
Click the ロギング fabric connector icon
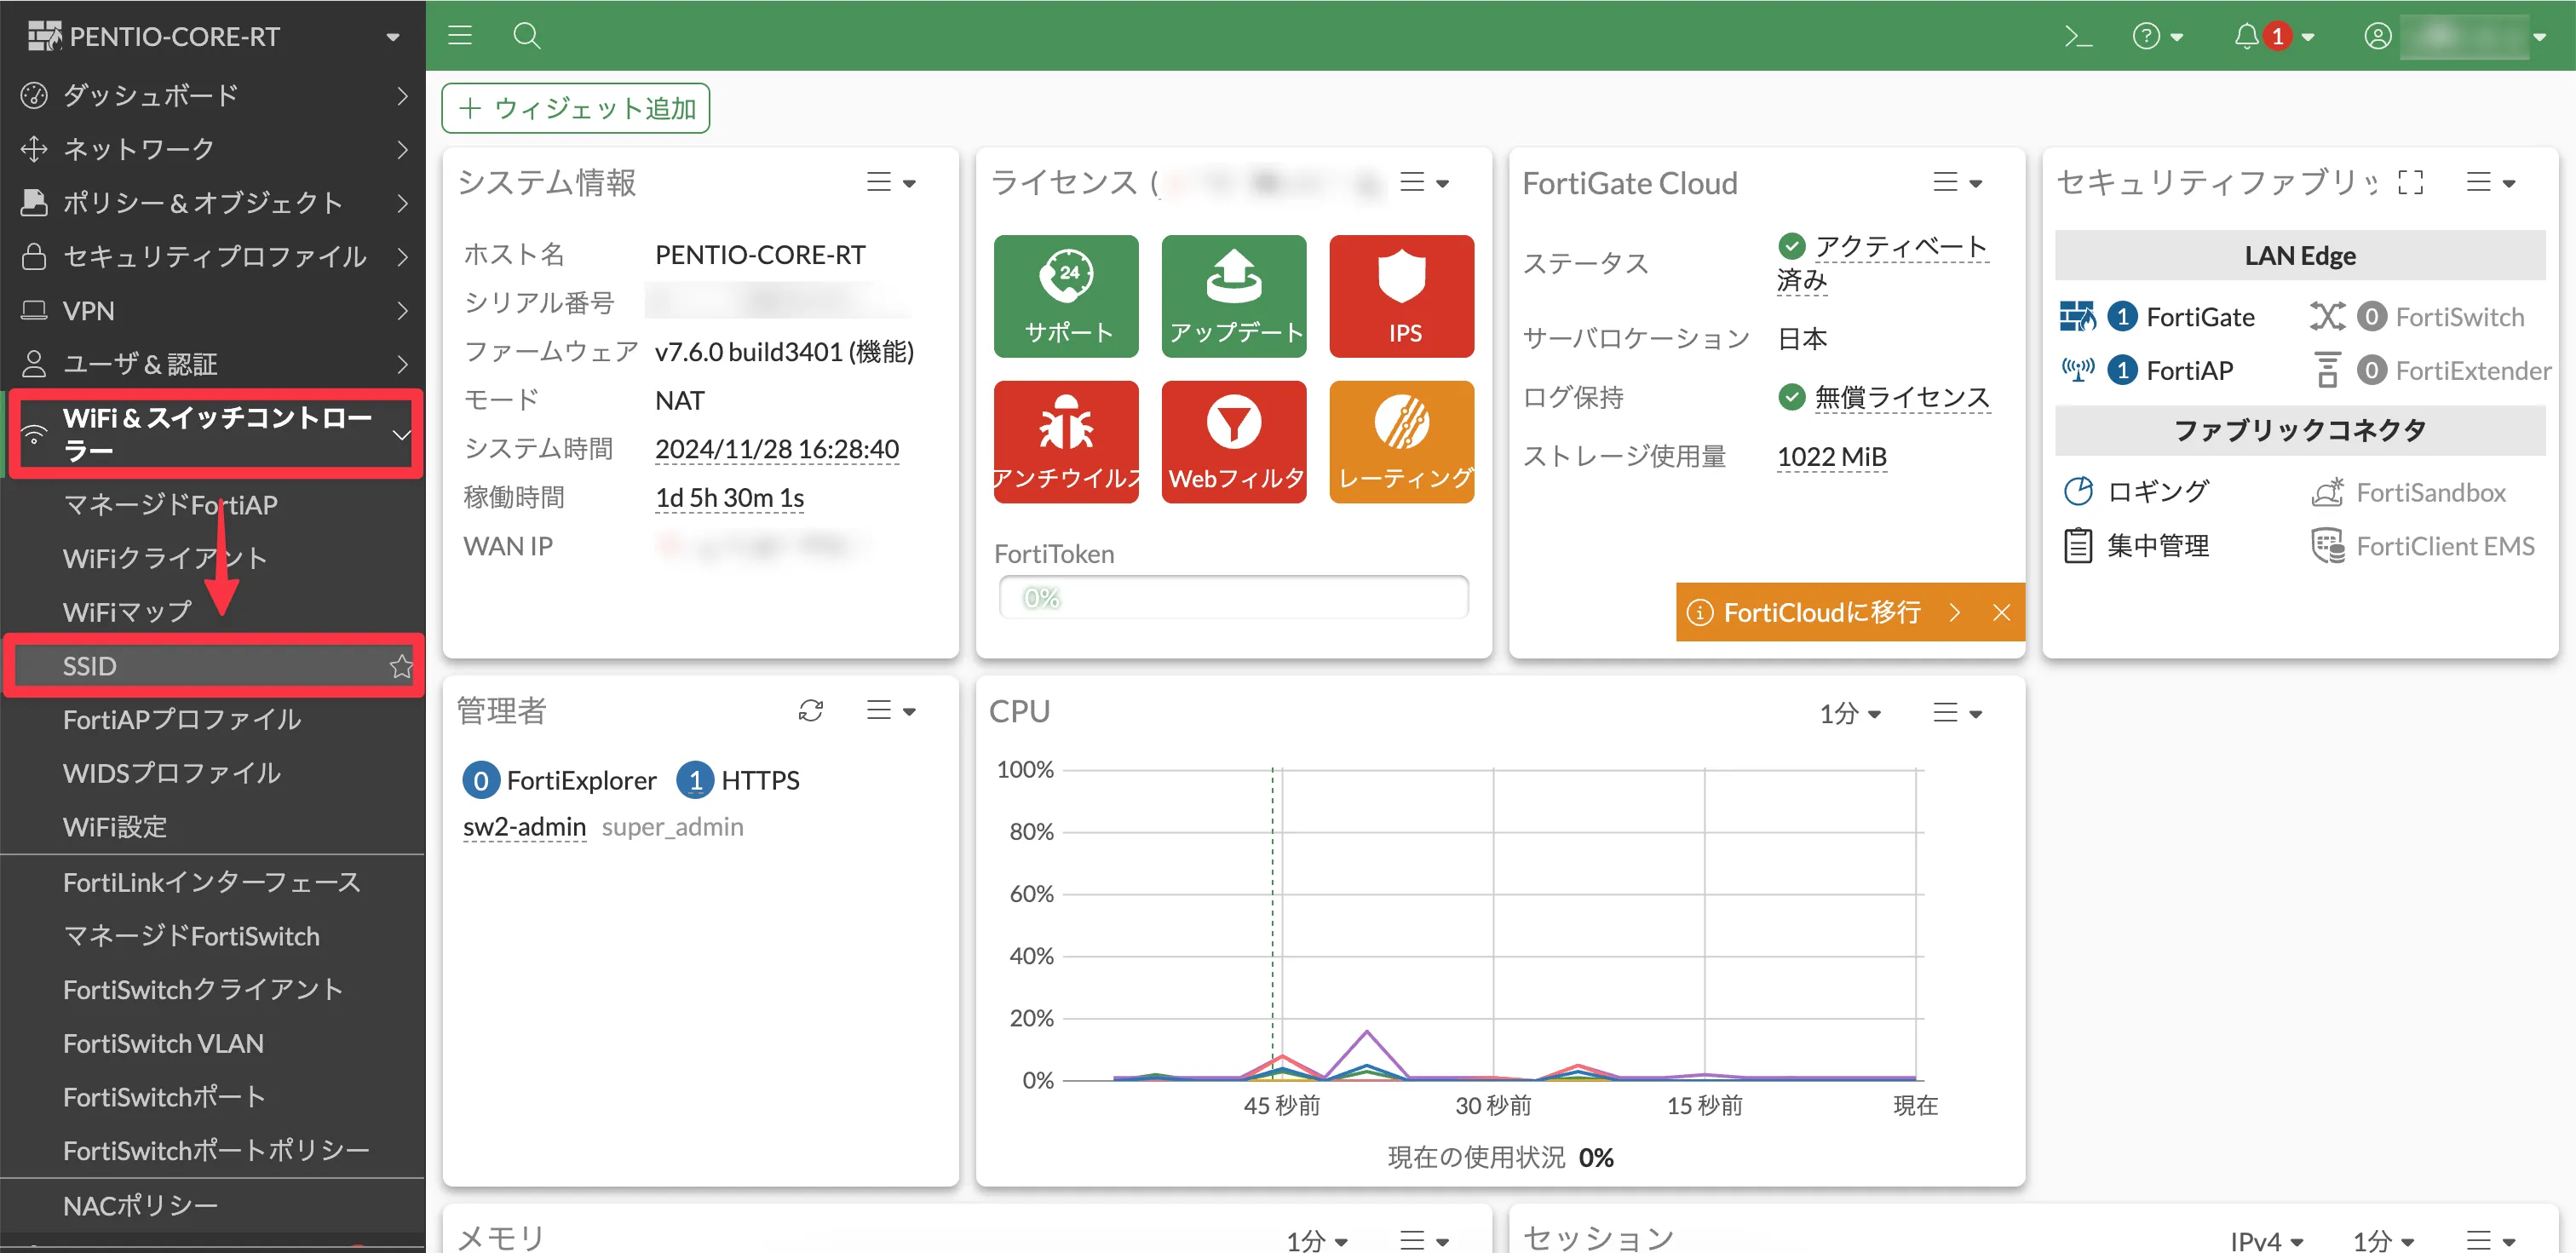tap(2078, 491)
